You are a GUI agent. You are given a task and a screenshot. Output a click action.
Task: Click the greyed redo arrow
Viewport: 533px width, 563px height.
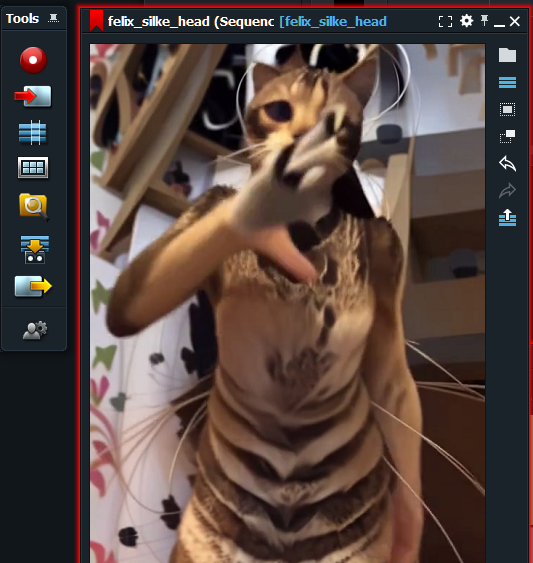point(507,190)
